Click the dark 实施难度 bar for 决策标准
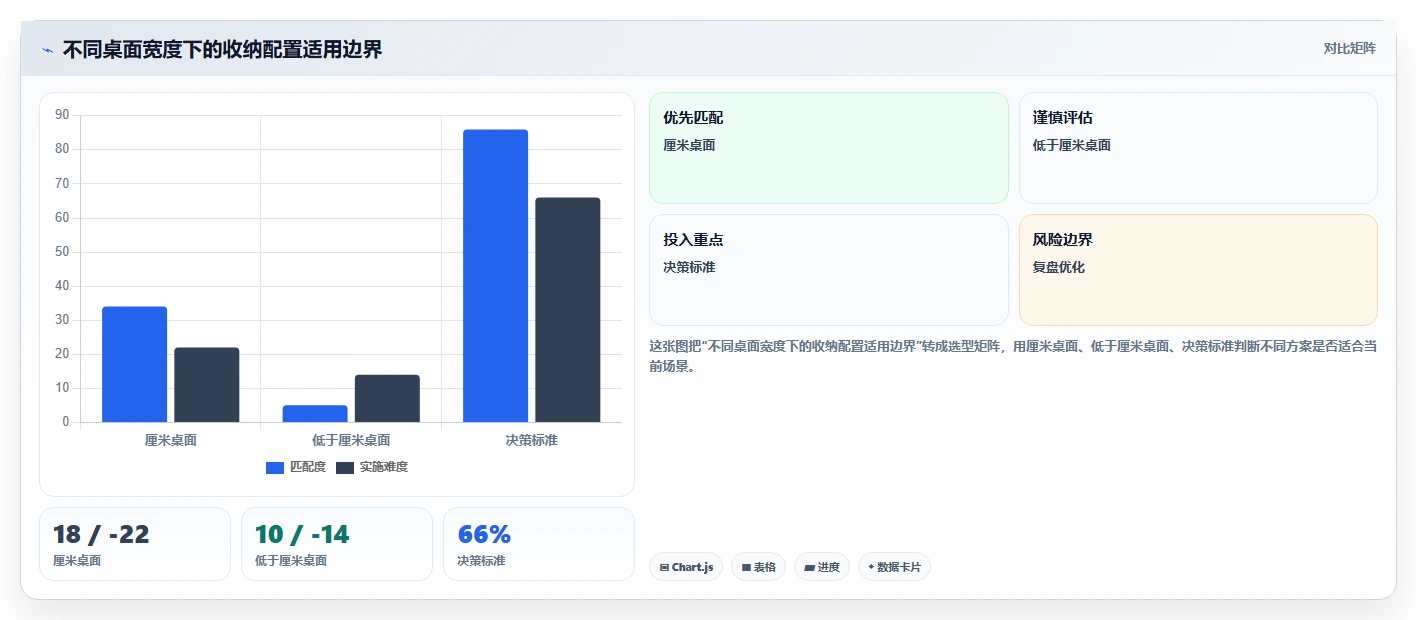Image resolution: width=1417 pixels, height=620 pixels. 568,310
